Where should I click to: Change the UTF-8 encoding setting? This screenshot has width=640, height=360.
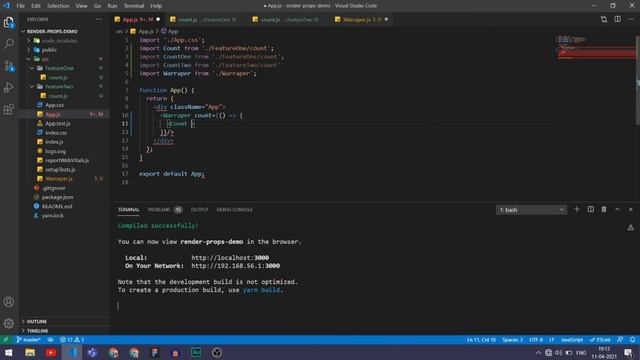(536, 340)
